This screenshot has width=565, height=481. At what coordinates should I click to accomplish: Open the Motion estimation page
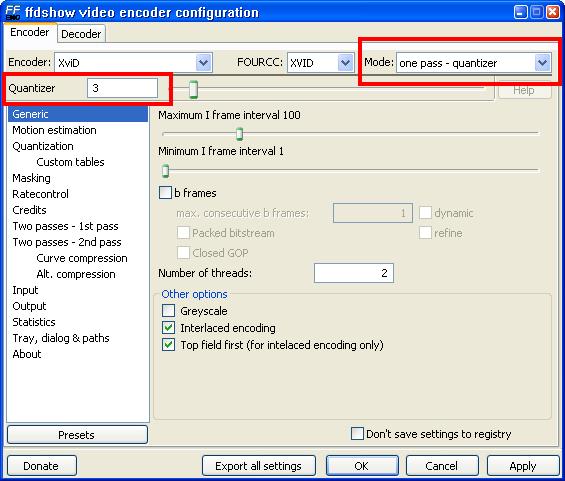point(54,130)
